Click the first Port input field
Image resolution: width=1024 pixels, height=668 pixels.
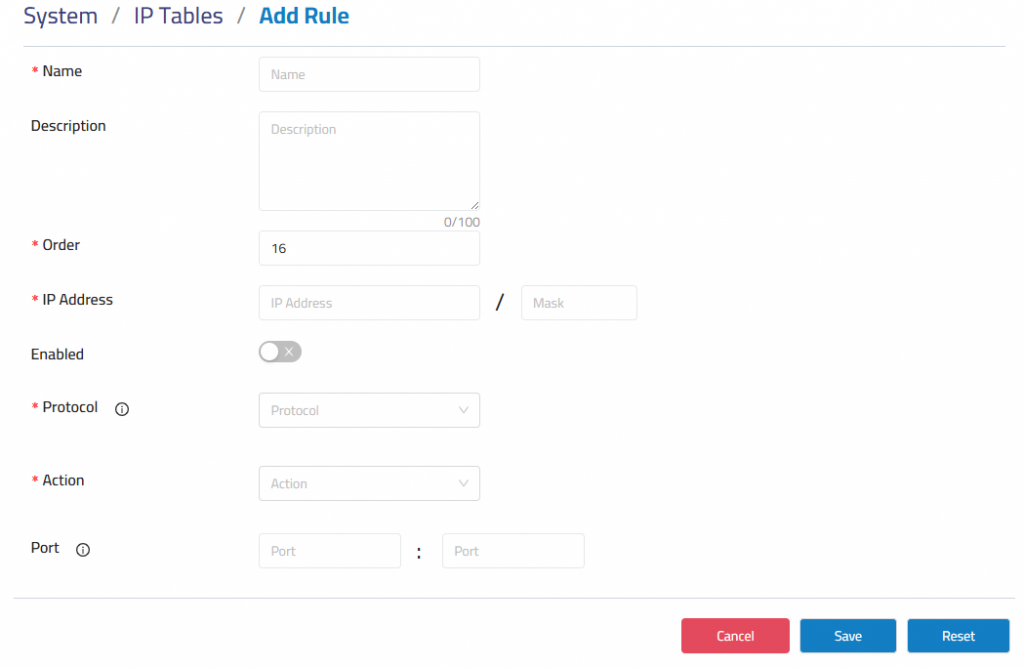click(330, 551)
